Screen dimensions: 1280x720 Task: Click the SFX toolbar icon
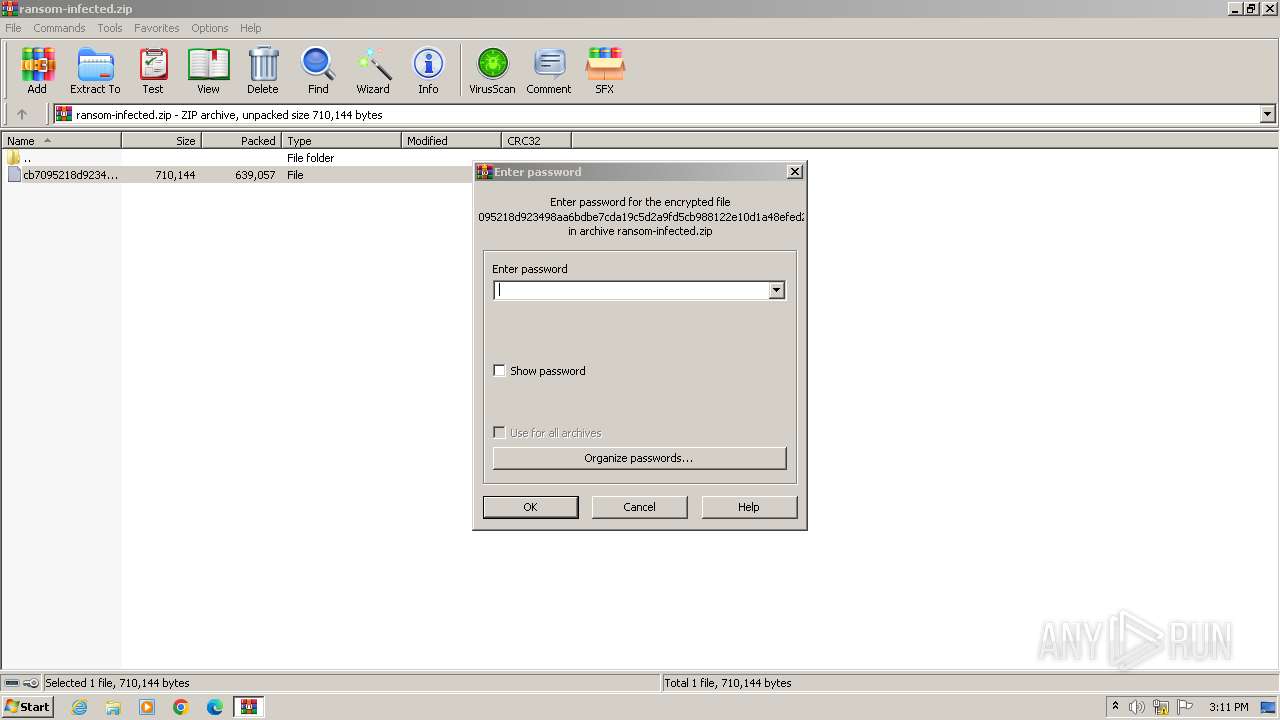[x=605, y=70]
